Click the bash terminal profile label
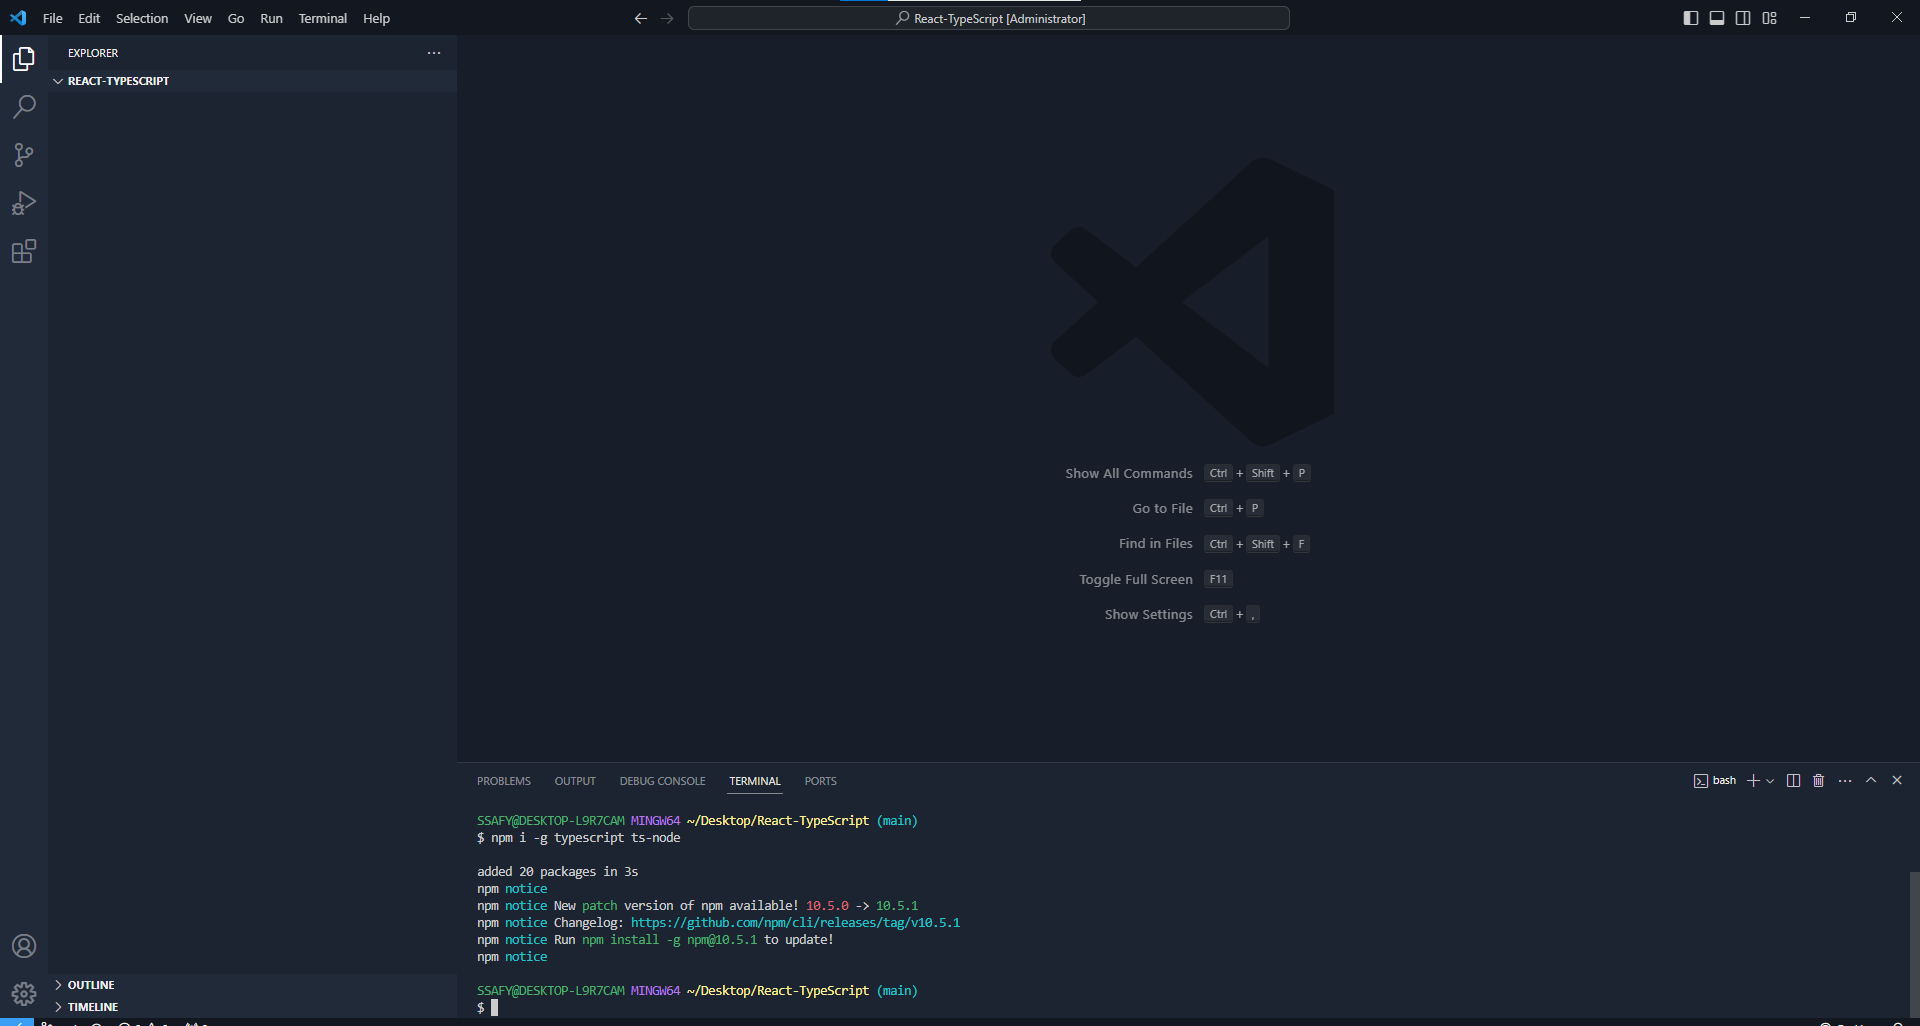Image resolution: width=1920 pixels, height=1026 pixels. [1715, 781]
